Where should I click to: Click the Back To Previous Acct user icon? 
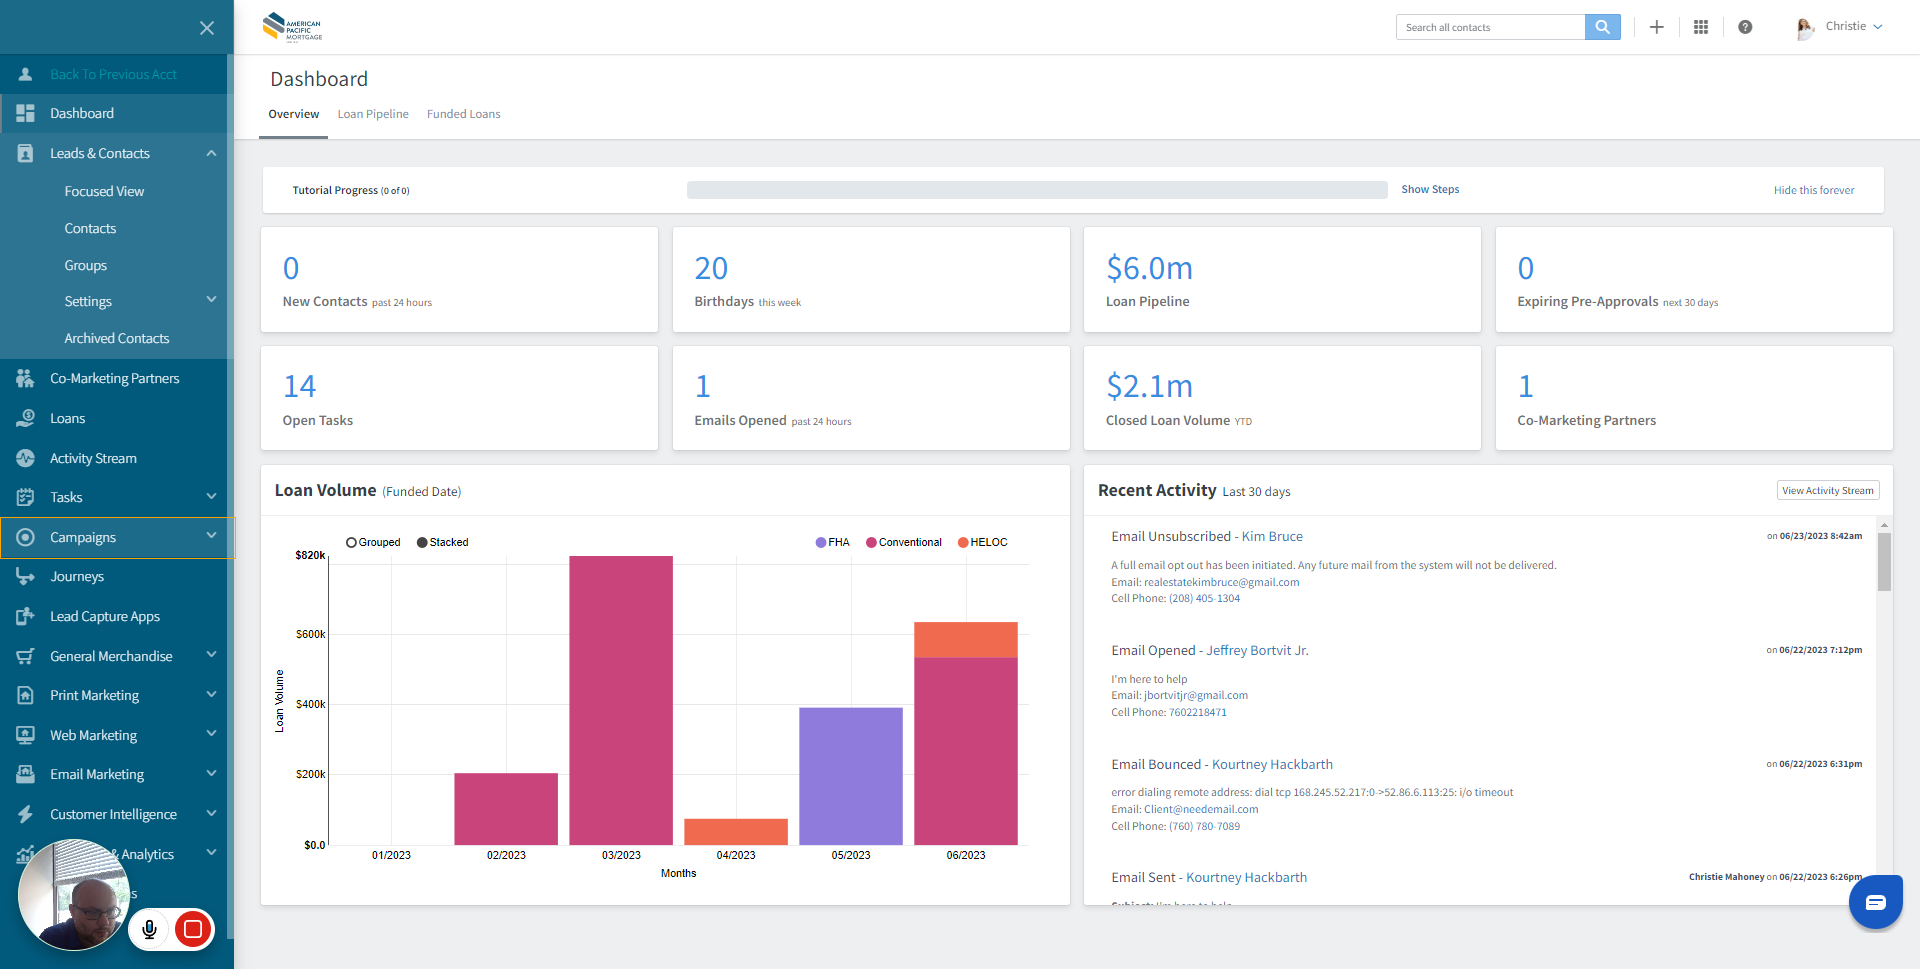pos(26,74)
